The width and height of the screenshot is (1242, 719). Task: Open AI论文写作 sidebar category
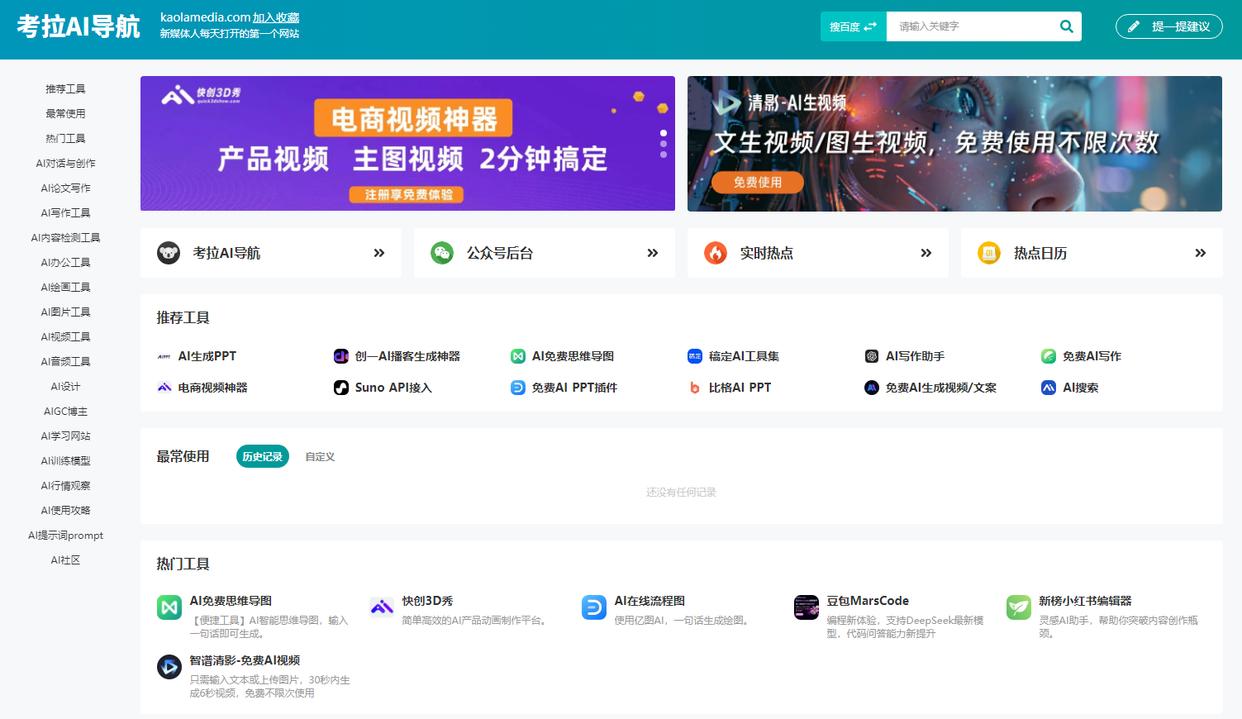66,188
